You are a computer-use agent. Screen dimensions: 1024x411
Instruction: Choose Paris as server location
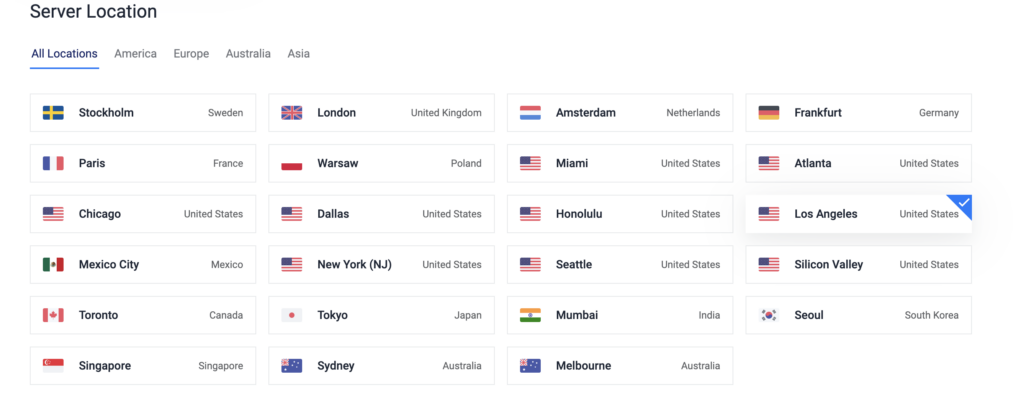point(143,163)
